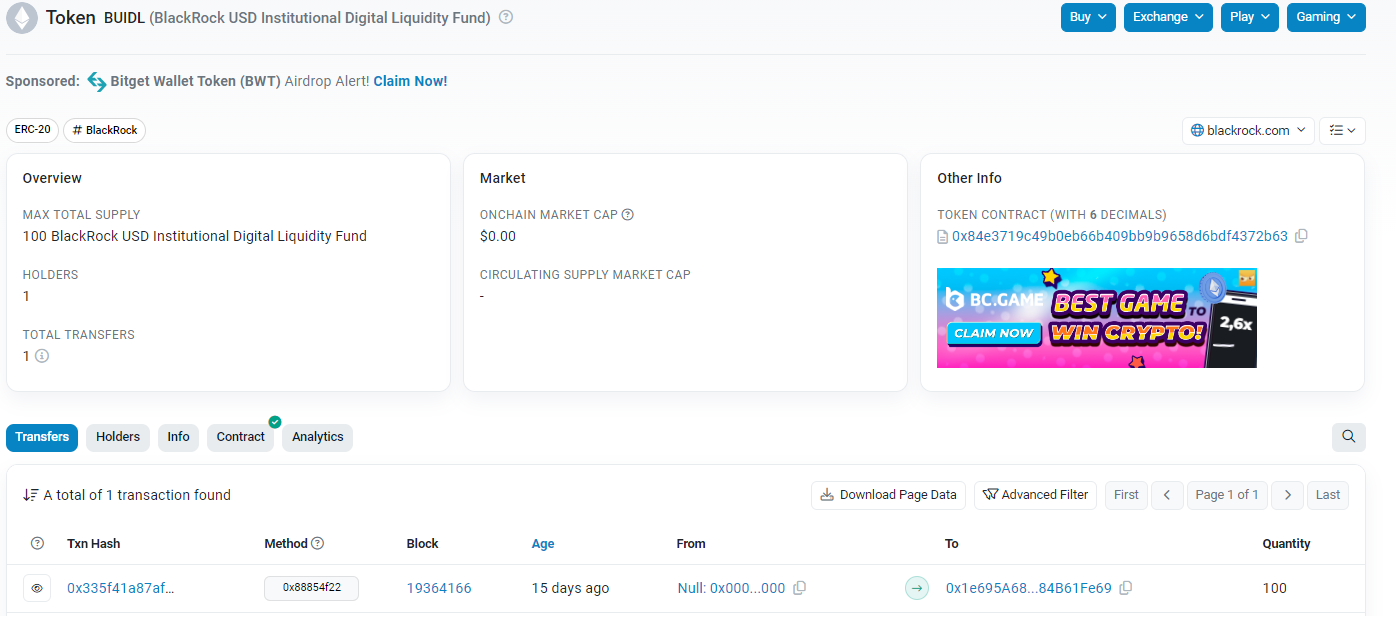Switch to the Analytics tab

coord(318,437)
